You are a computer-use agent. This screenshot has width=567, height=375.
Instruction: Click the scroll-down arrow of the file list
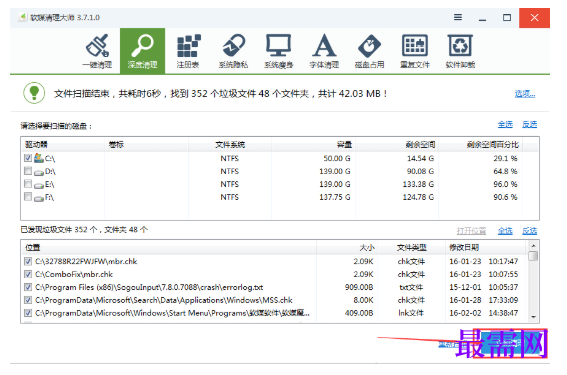[x=533, y=317]
